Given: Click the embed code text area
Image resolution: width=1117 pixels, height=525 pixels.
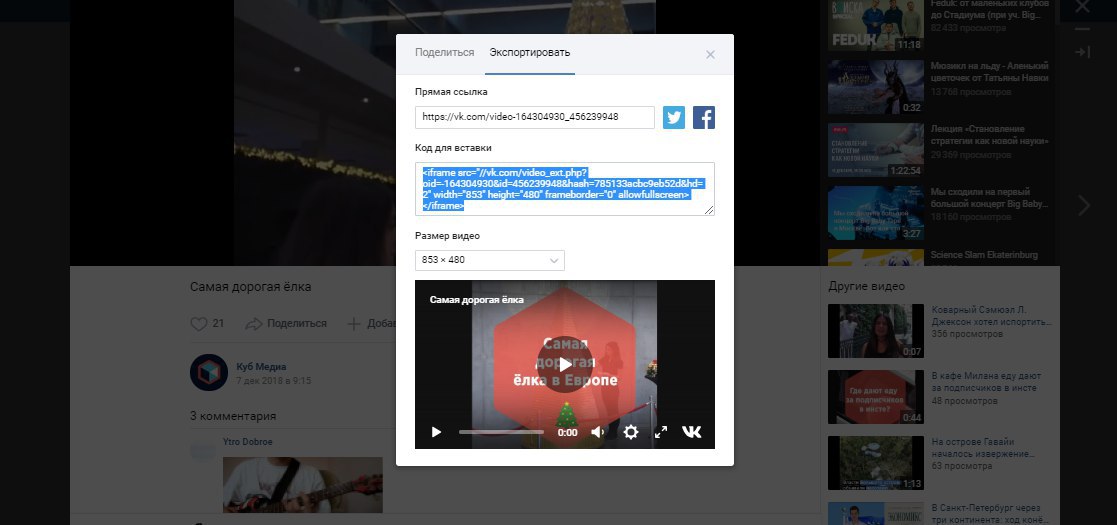Looking at the screenshot, I should click(x=564, y=189).
